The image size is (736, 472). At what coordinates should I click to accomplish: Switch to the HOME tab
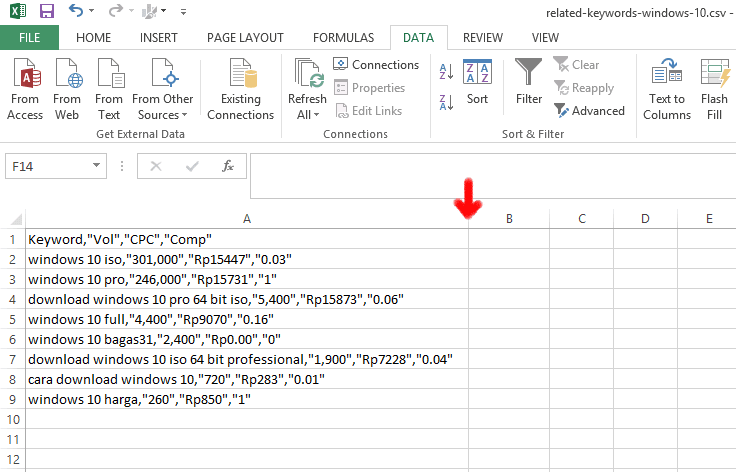93,38
